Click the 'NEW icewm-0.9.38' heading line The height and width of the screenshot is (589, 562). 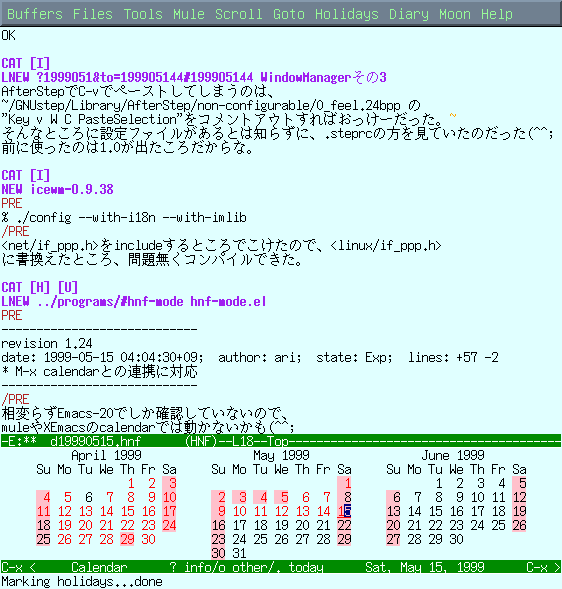[57, 189]
